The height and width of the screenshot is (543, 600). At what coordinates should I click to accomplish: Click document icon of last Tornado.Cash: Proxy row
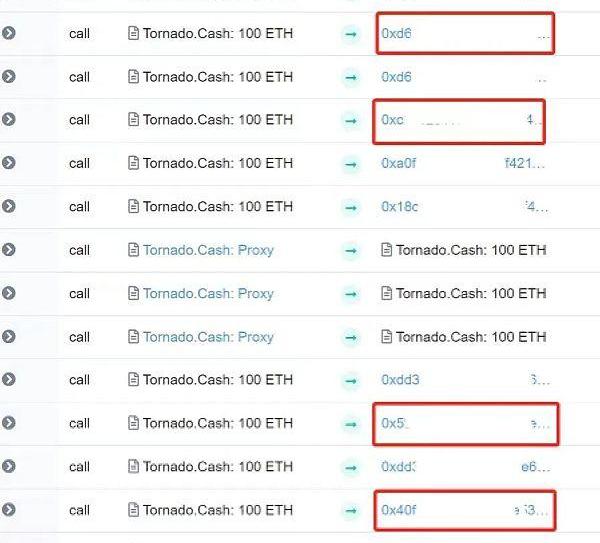point(133,337)
